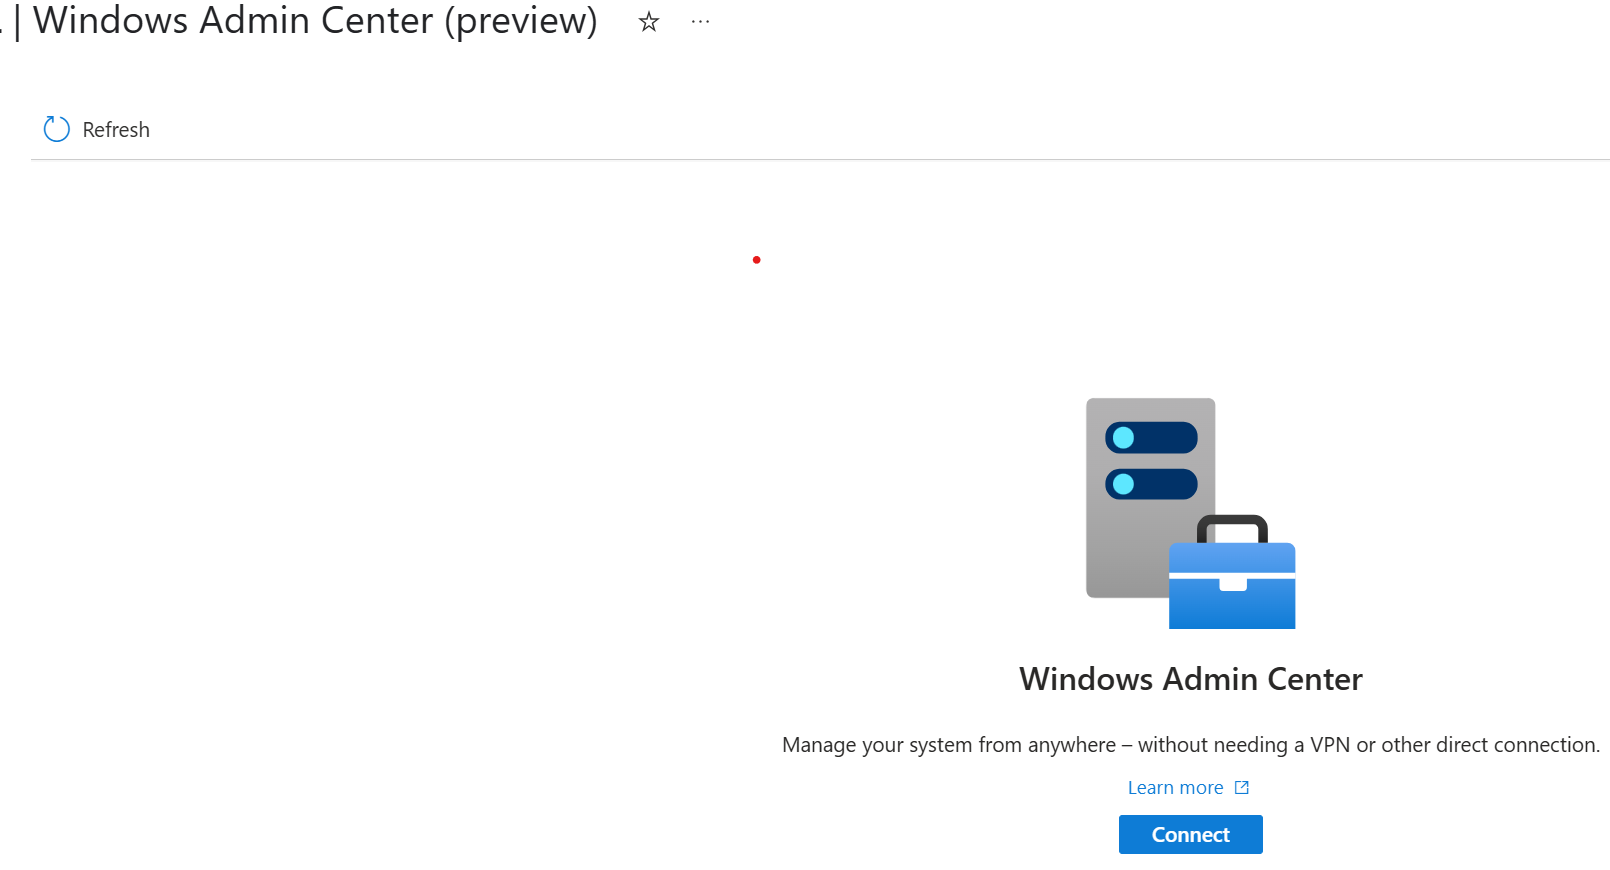Screen dimensions: 1610x870
Task: Click the 'Windows Admin Center (preview)' page title
Action: [315, 21]
